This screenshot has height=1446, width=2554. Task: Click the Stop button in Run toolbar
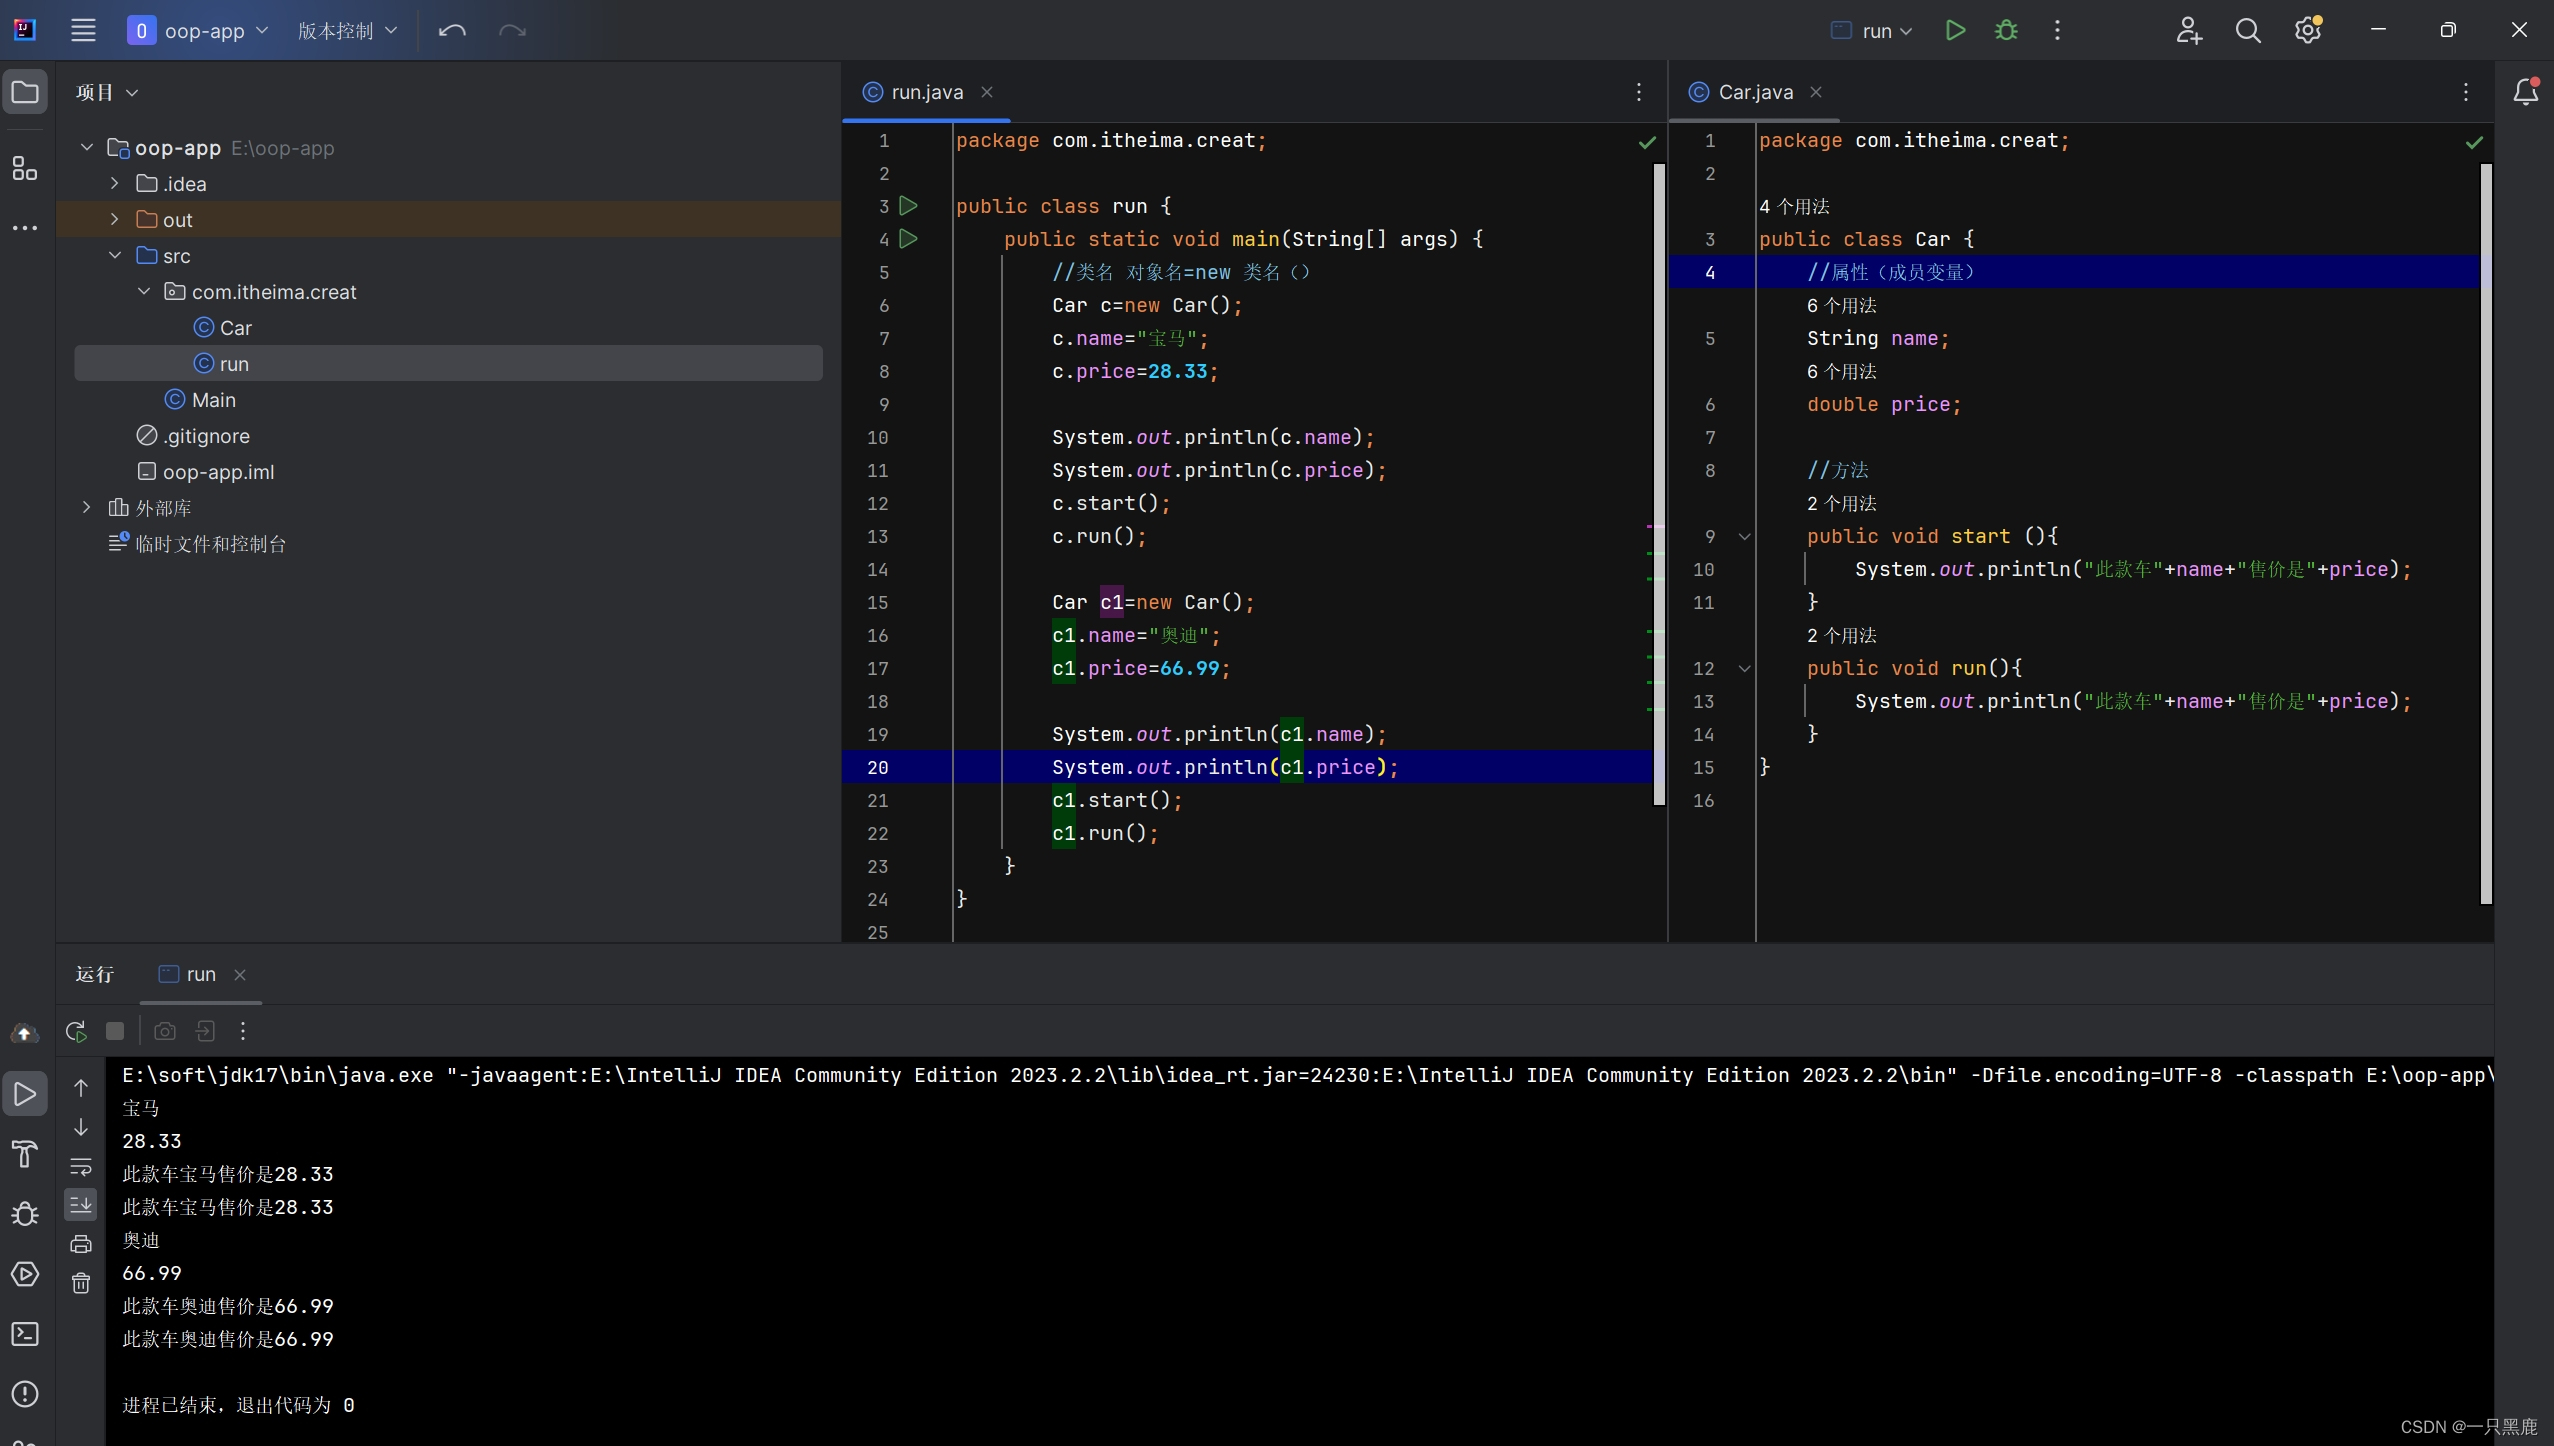[x=115, y=1031]
